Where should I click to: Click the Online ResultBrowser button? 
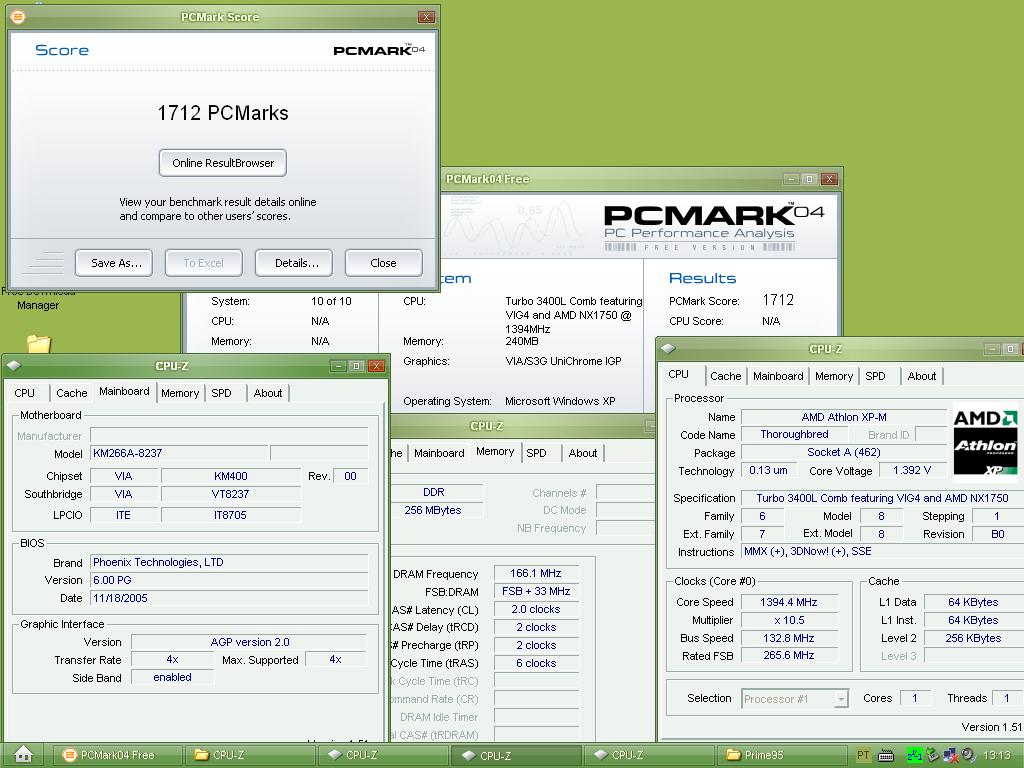223,163
